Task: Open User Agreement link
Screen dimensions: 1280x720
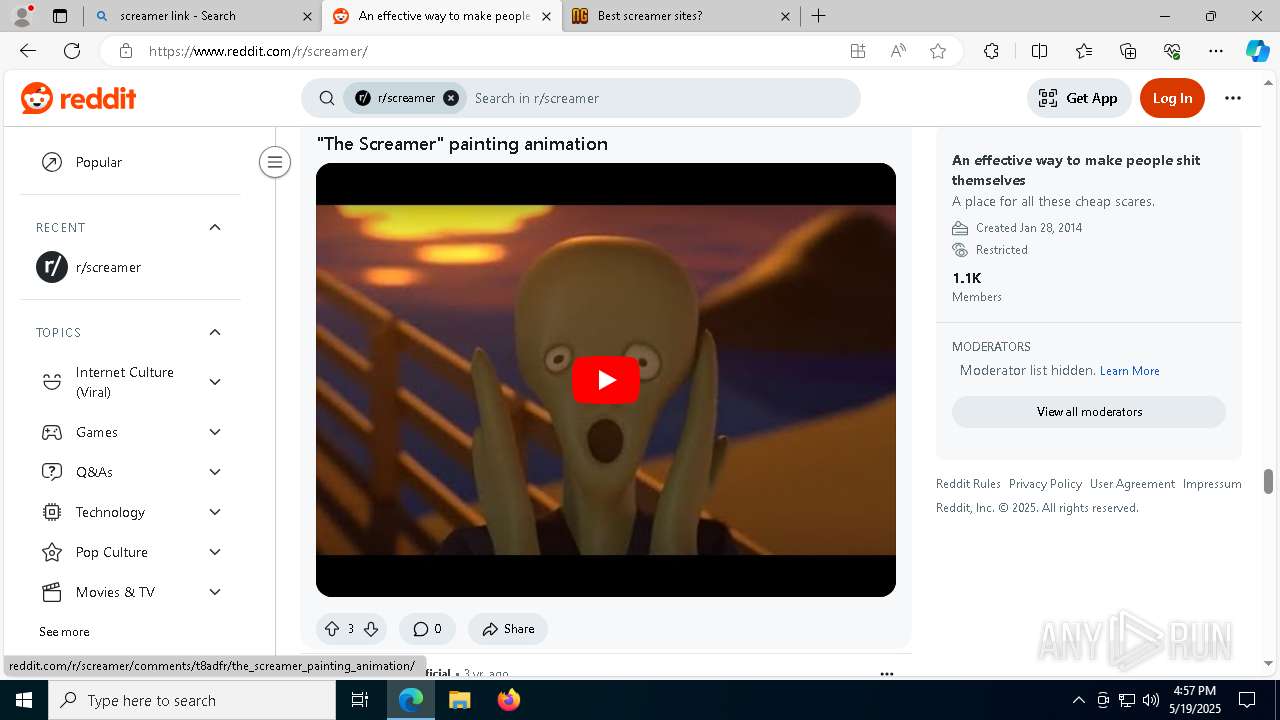Action: pyautogui.click(x=1132, y=484)
